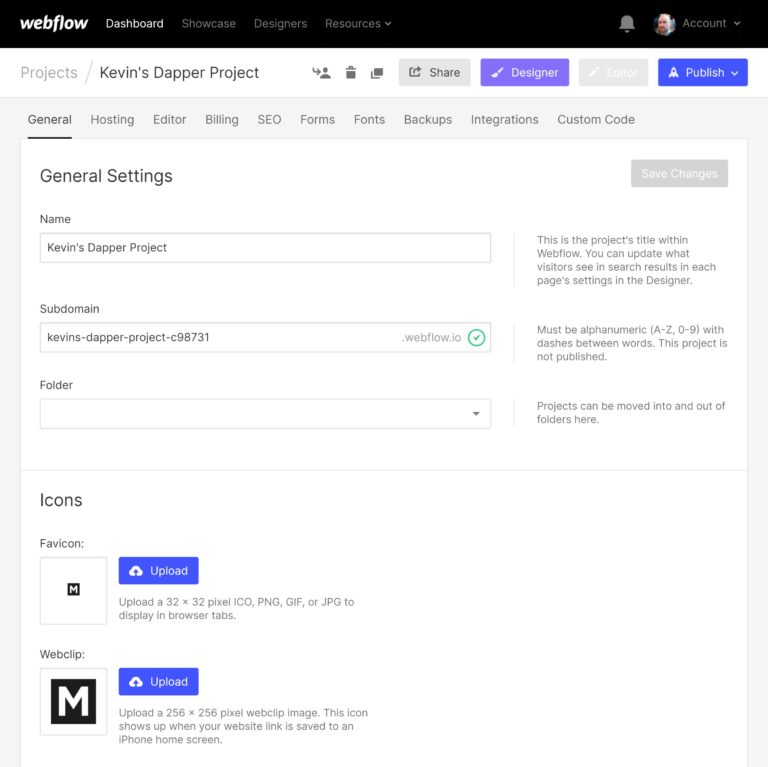This screenshot has height=767, width=768.
Task: Click the project Name input field
Action: coord(265,248)
